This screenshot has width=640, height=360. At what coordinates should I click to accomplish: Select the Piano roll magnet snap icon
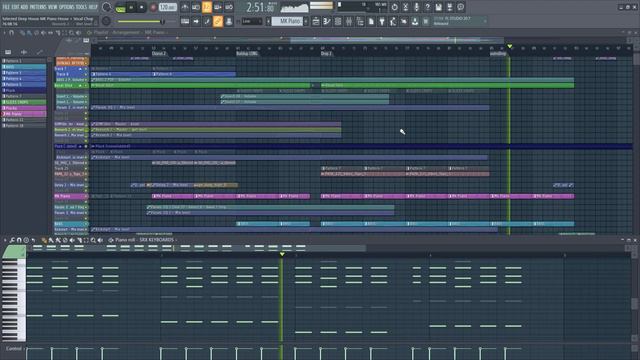click(19, 240)
